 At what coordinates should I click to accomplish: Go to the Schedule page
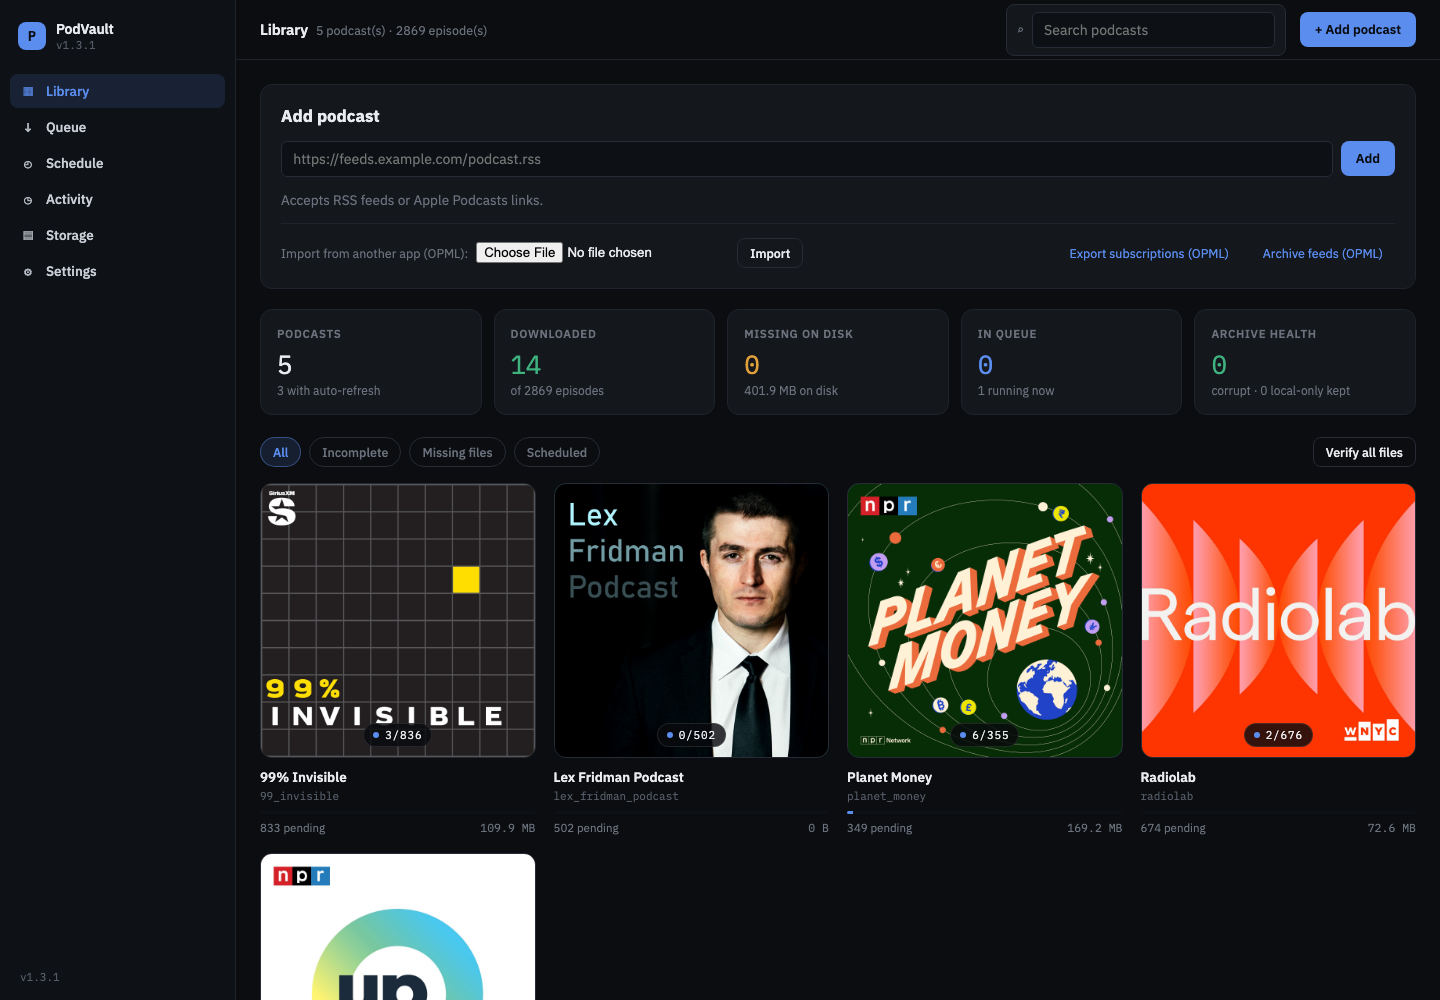click(x=117, y=163)
